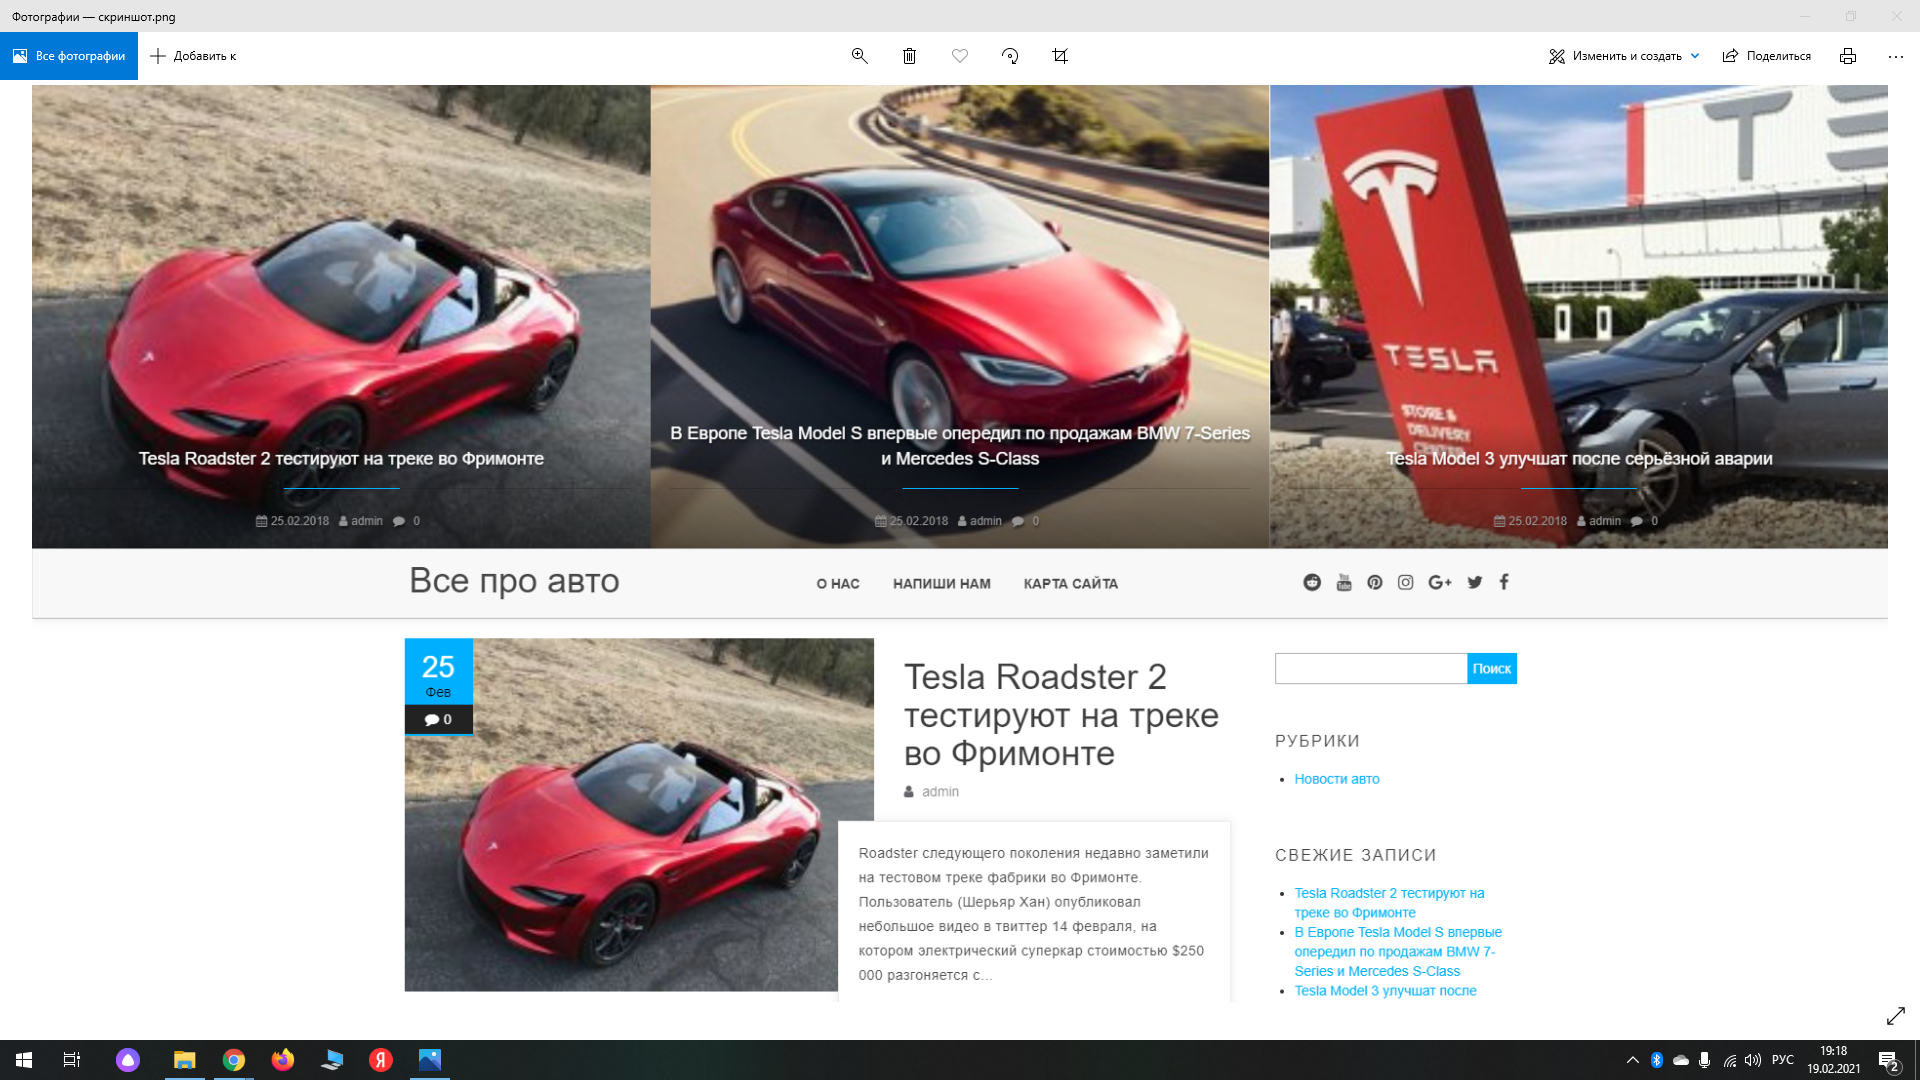1920x1080 pixels.
Task: Click Bluetooth tray icon
Action: pos(1657,1060)
